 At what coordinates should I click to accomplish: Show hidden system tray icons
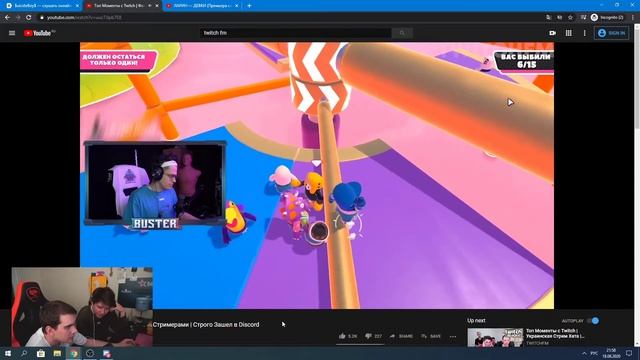point(584,353)
